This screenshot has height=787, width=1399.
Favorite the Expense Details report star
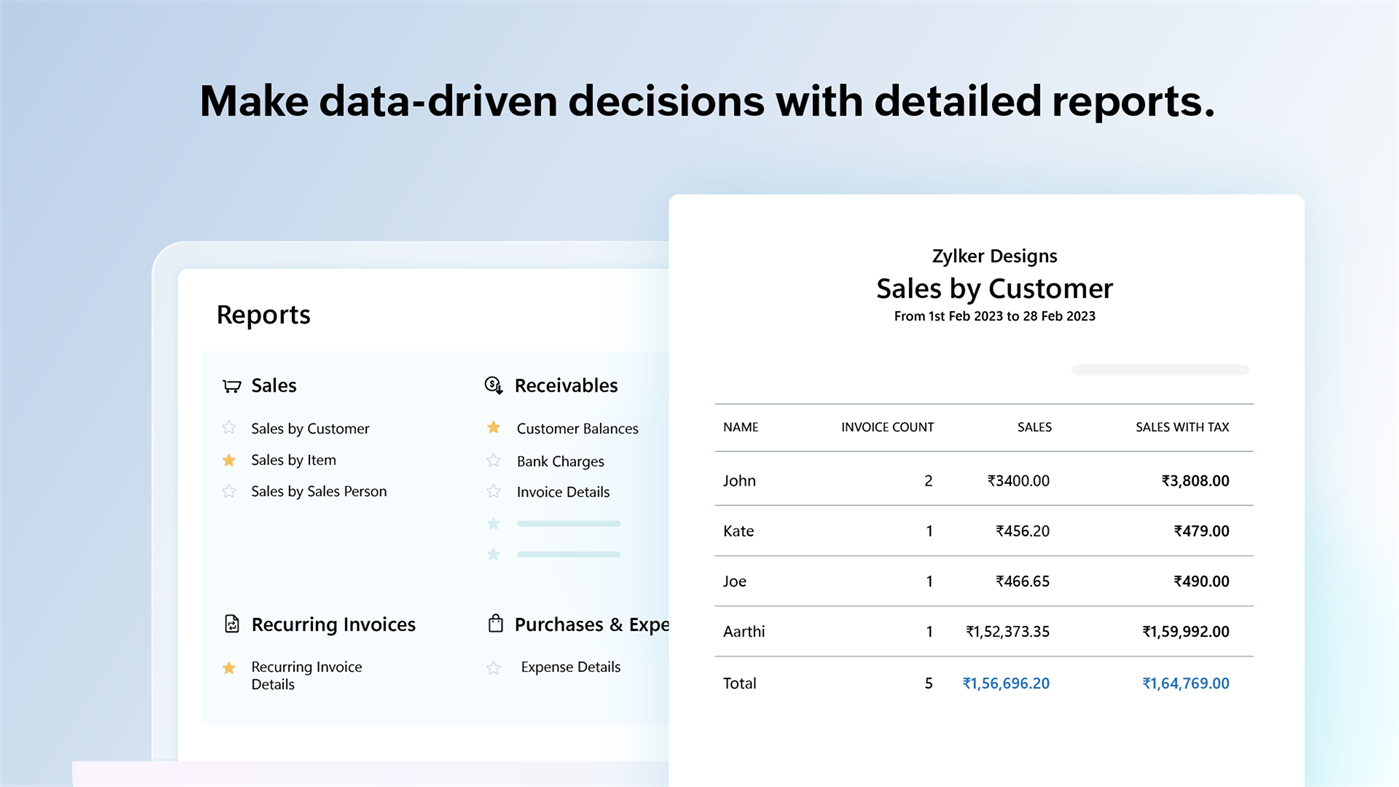click(x=493, y=666)
